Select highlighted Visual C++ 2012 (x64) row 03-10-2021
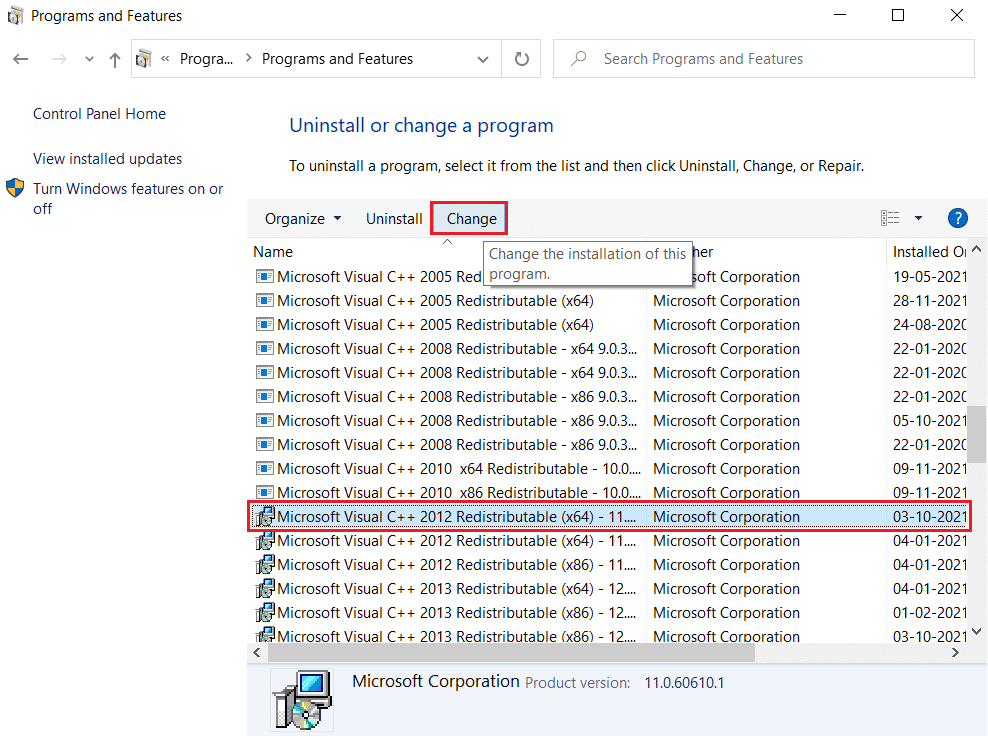 (x=609, y=517)
